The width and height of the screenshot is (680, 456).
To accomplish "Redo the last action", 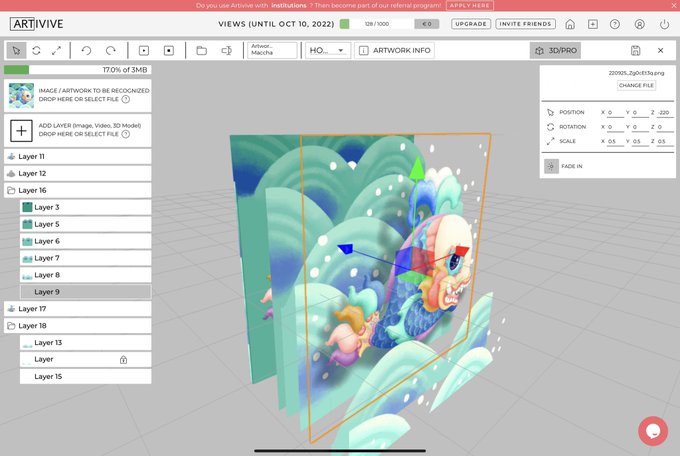I will 111,51.
